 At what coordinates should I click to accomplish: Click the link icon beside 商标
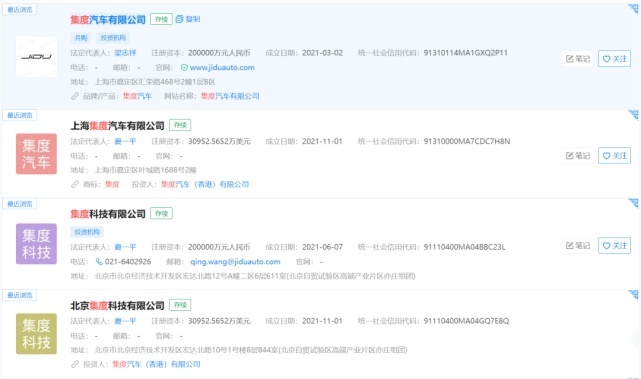coord(75,184)
